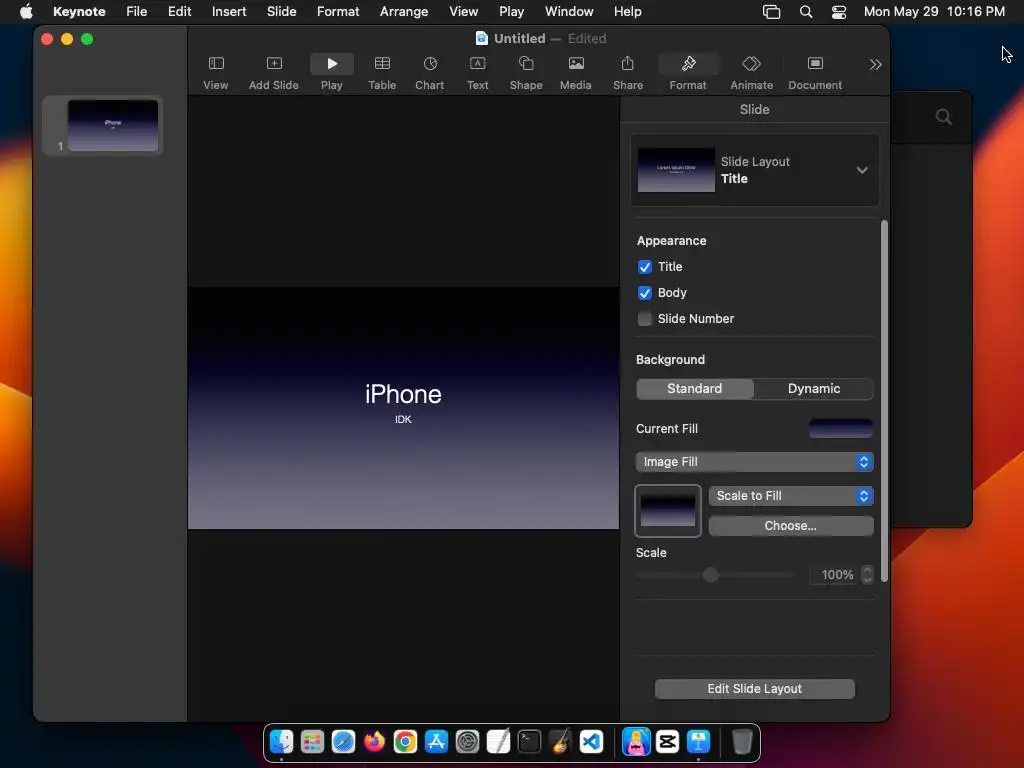Image resolution: width=1024 pixels, height=768 pixels.
Task: Switch background to Dynamic
Action: click(814, 389)
